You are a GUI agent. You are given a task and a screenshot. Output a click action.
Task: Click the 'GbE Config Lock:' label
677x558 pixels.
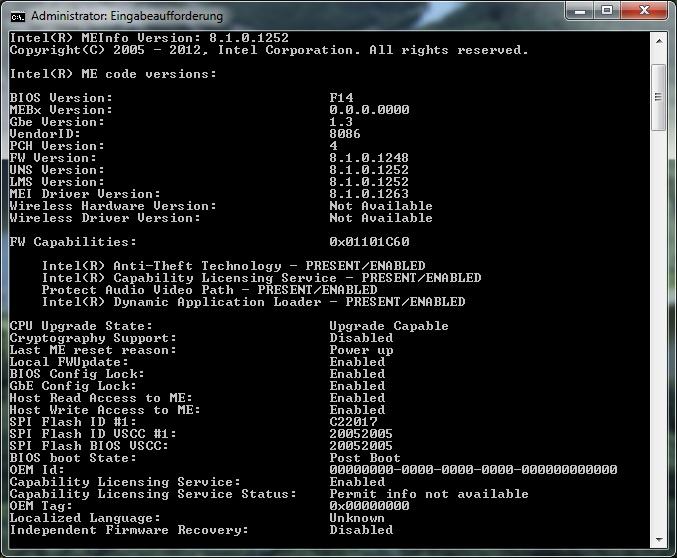tap(73, 386)
